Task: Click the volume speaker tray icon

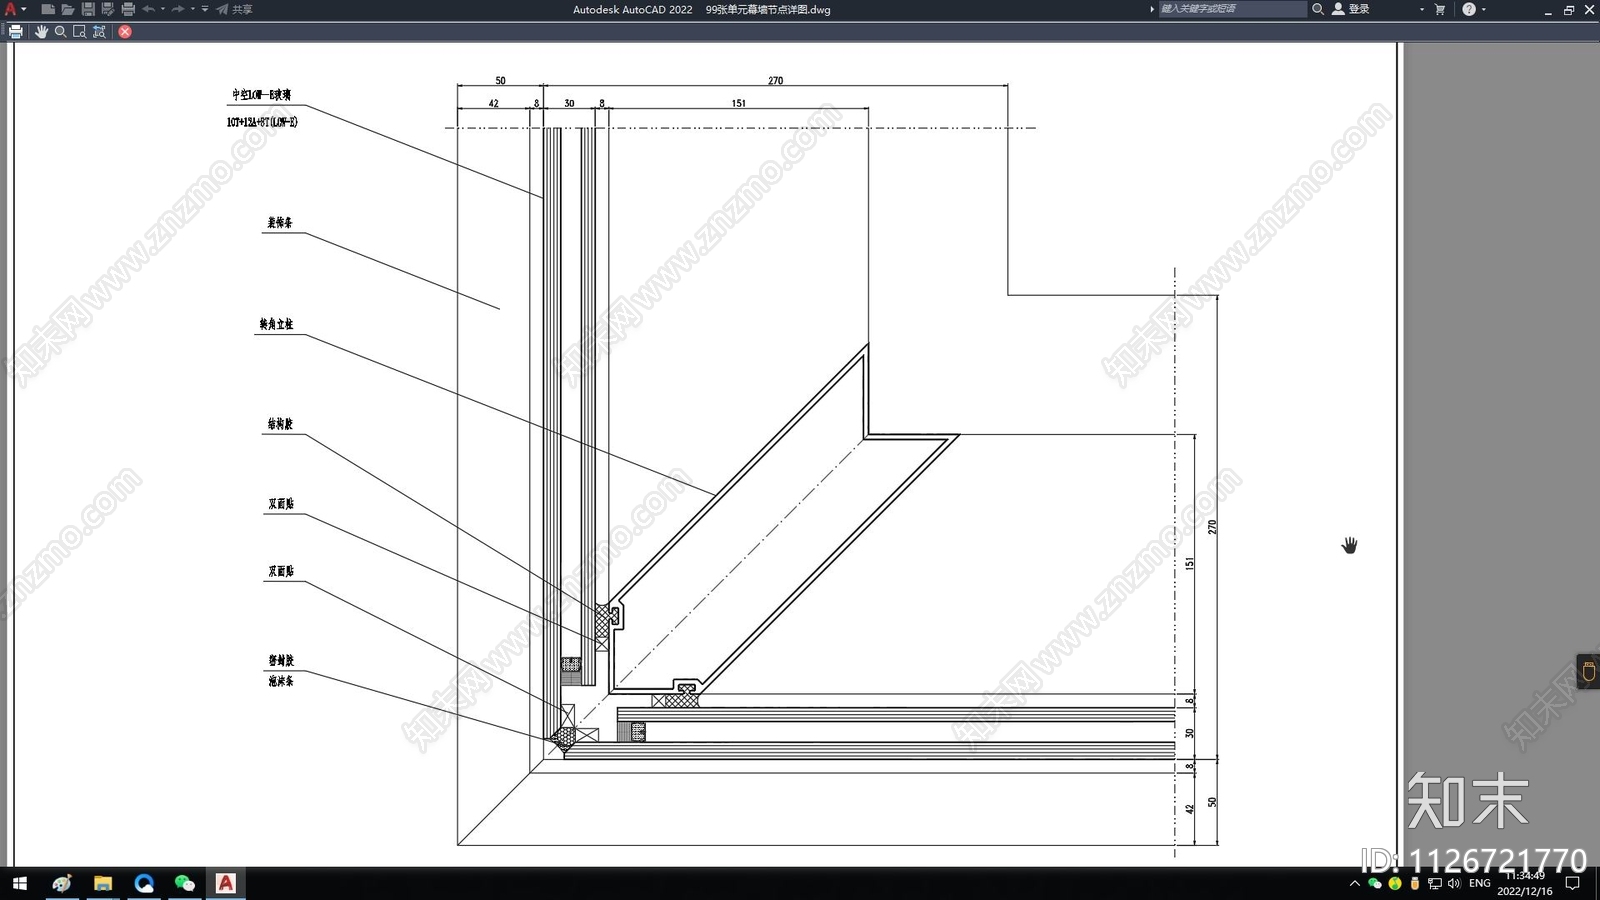Action: [1454, 883]
